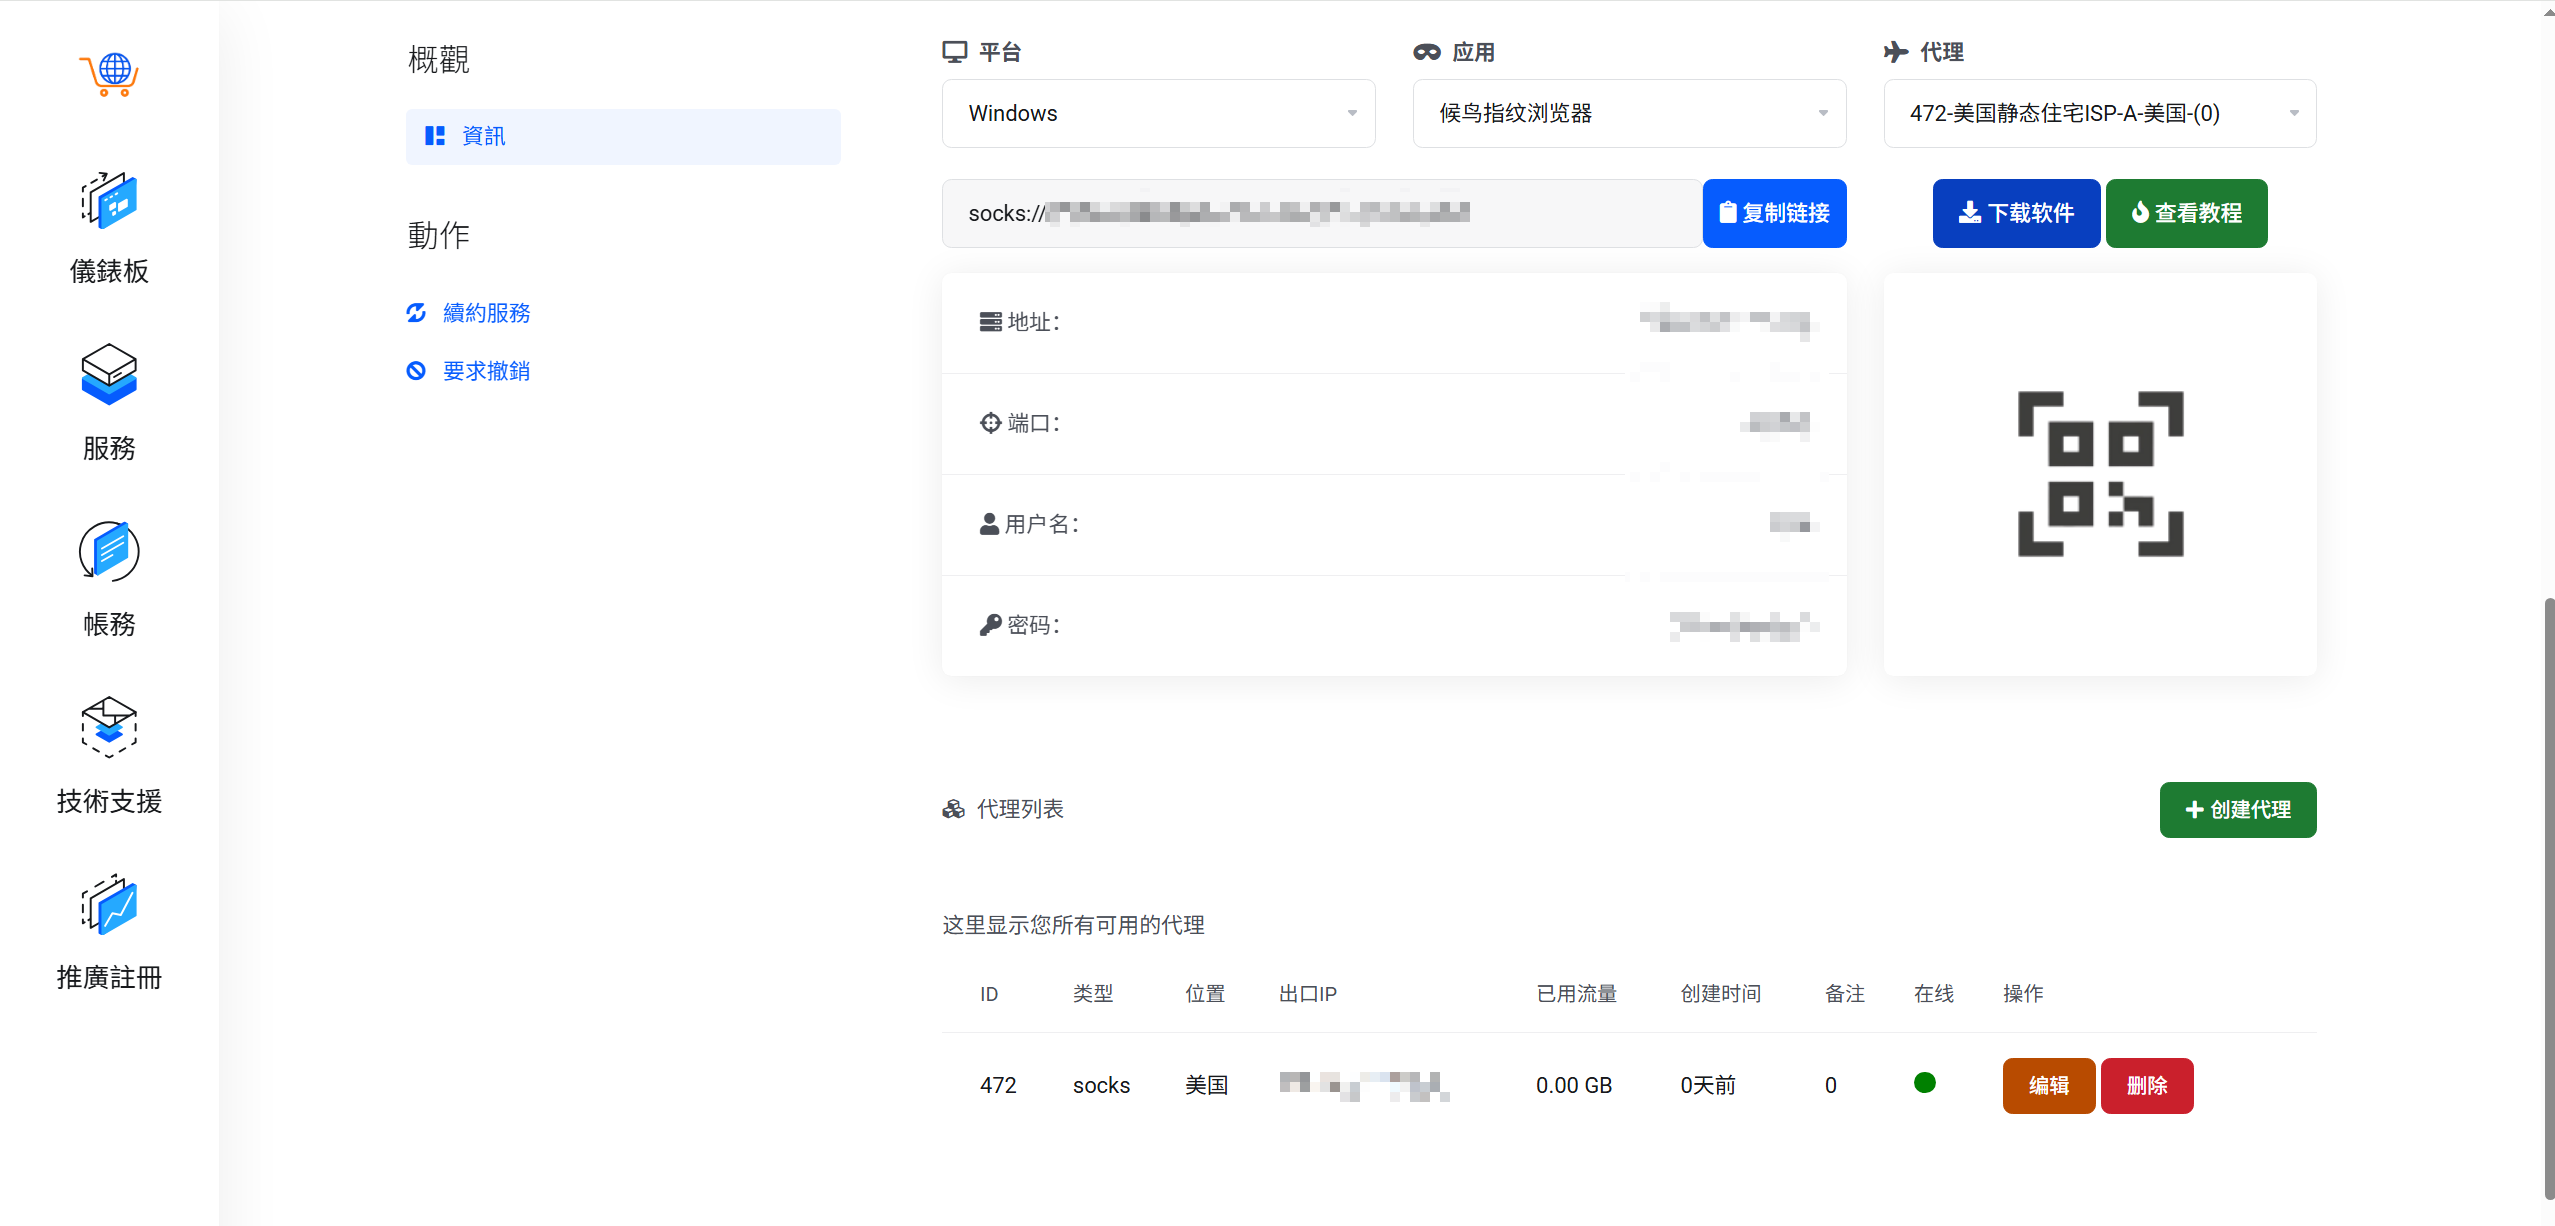Click the 查看教程 button
Viewport: 2555px width, 1226px height.
point(2186,213)
